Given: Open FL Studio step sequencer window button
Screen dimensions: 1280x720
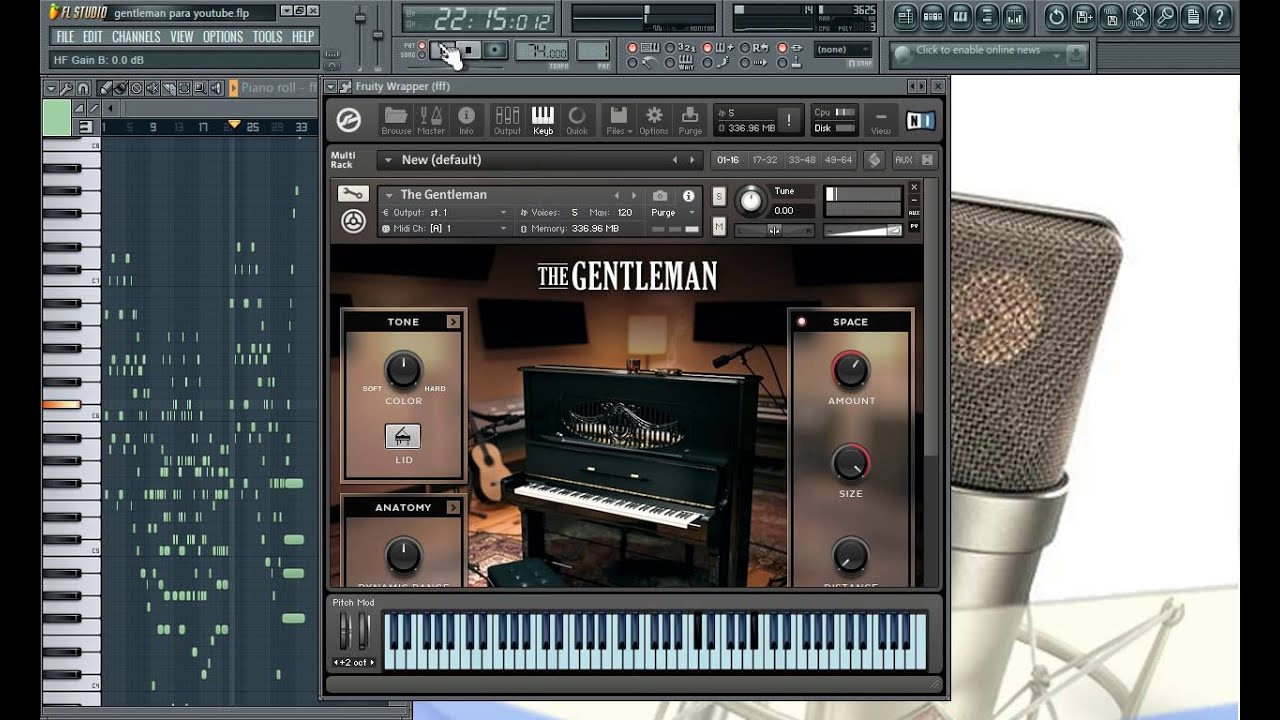Looking at the screenshot, I should point(933,16).
